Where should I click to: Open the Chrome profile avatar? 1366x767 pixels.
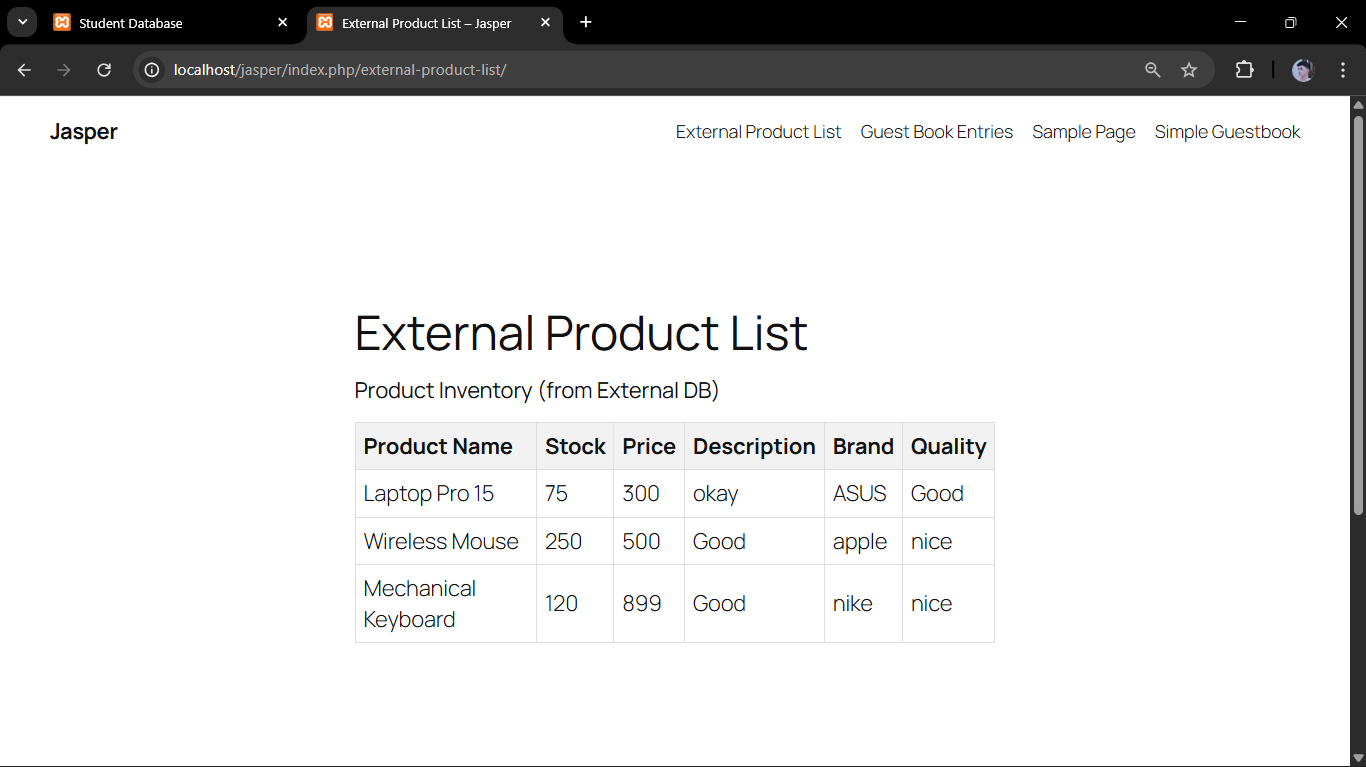[1302, 70]
